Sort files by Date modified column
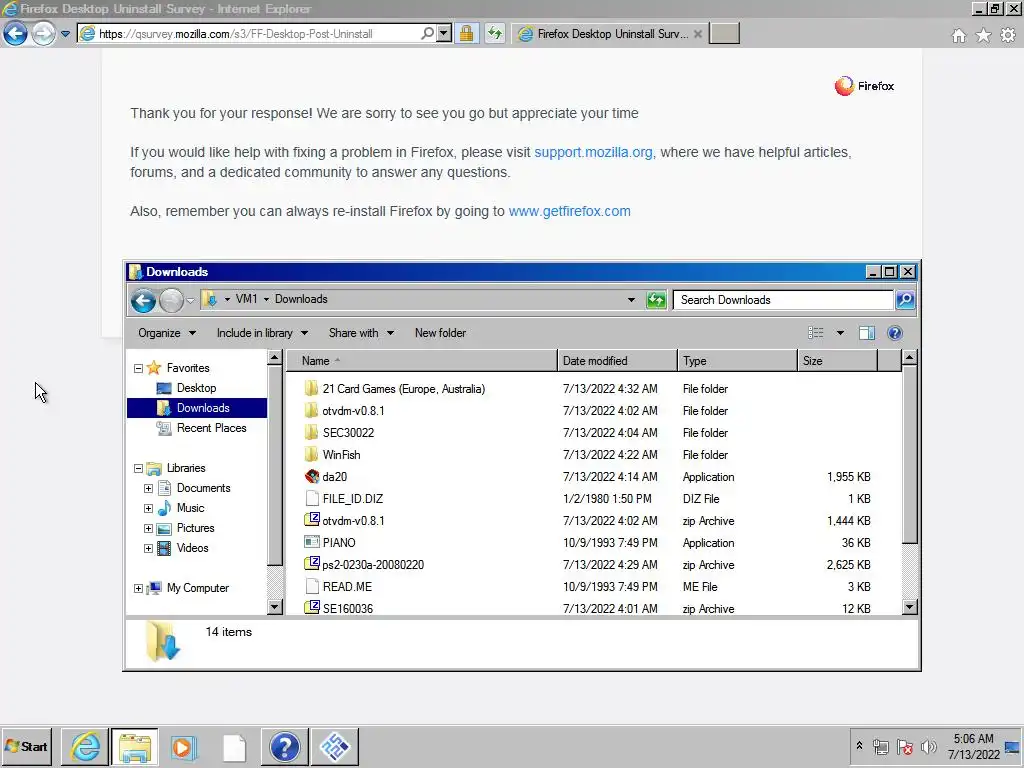The width and height of the screenshot is (1024, 768). click(x=618, y=360)
